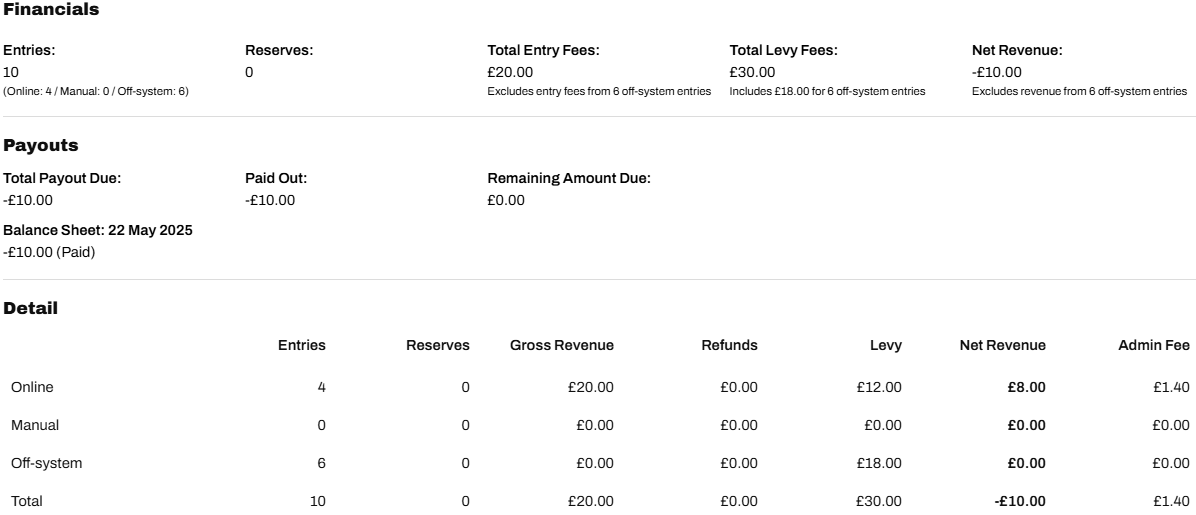Select the Online row label
1196x515 pixels.
pos(32,387)
